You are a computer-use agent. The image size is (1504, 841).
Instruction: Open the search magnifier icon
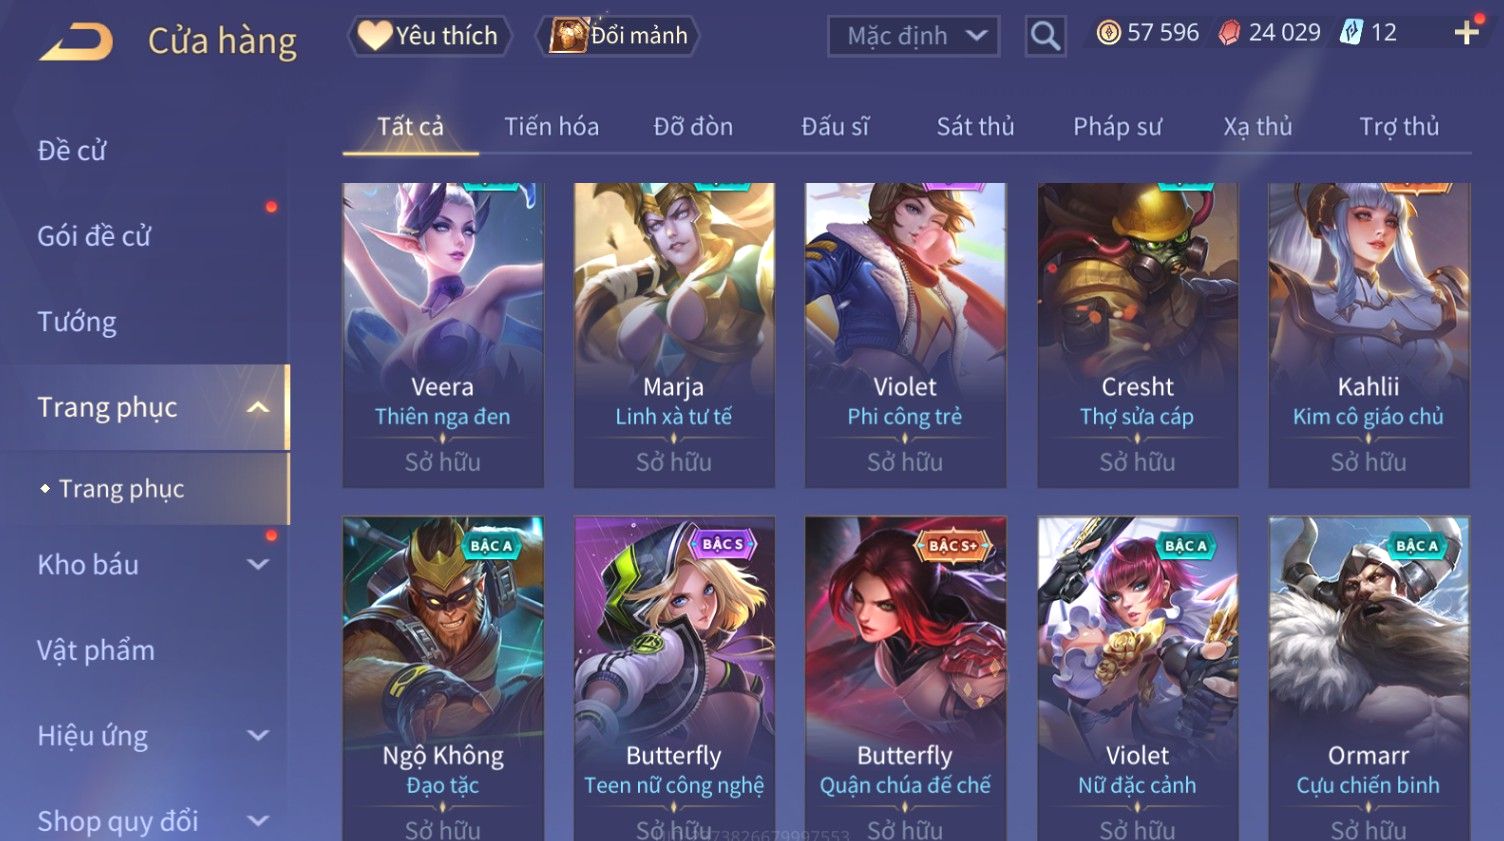[x=1045, y=36]
